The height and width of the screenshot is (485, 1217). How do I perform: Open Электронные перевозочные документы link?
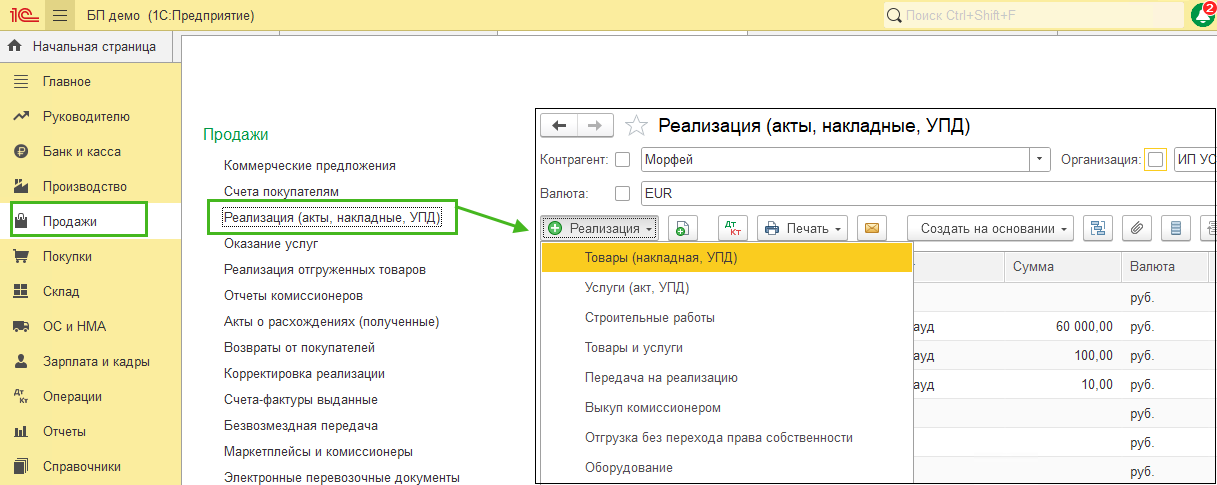[x=342, y=478]
